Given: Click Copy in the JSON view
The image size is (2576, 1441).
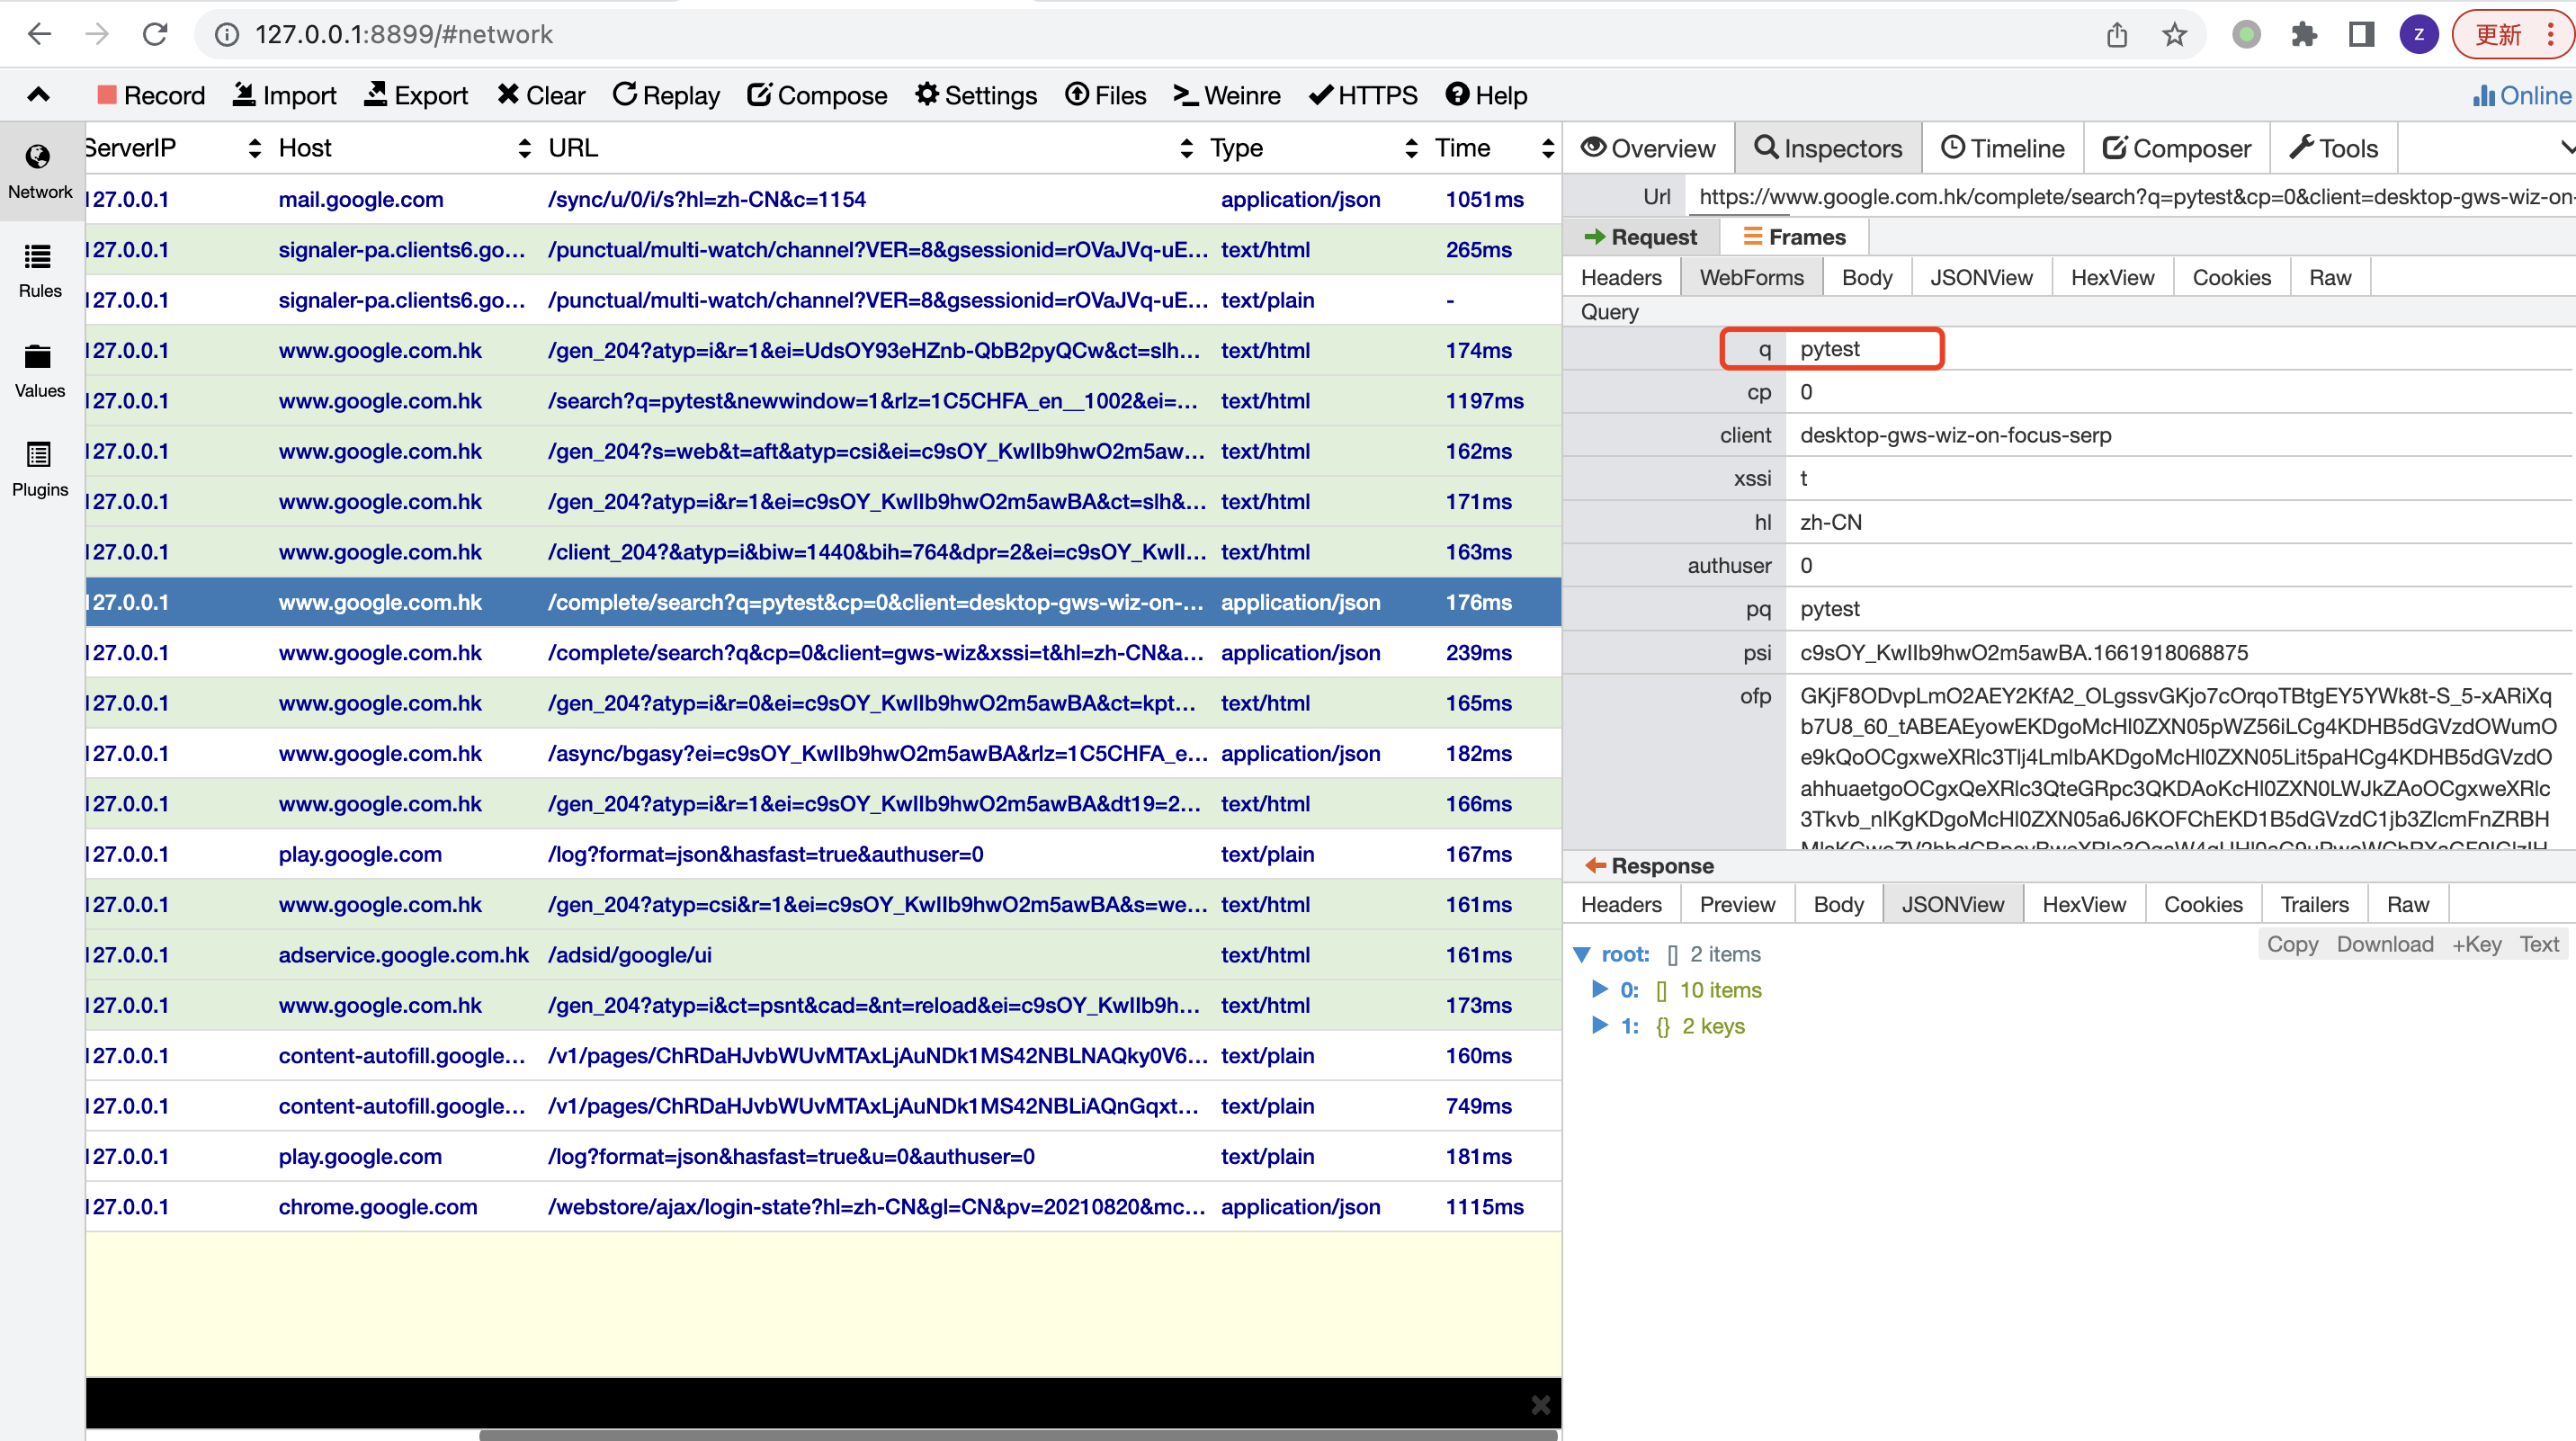Looking at the screenshot, I should pyautogui.click(x=2292, y=944).
